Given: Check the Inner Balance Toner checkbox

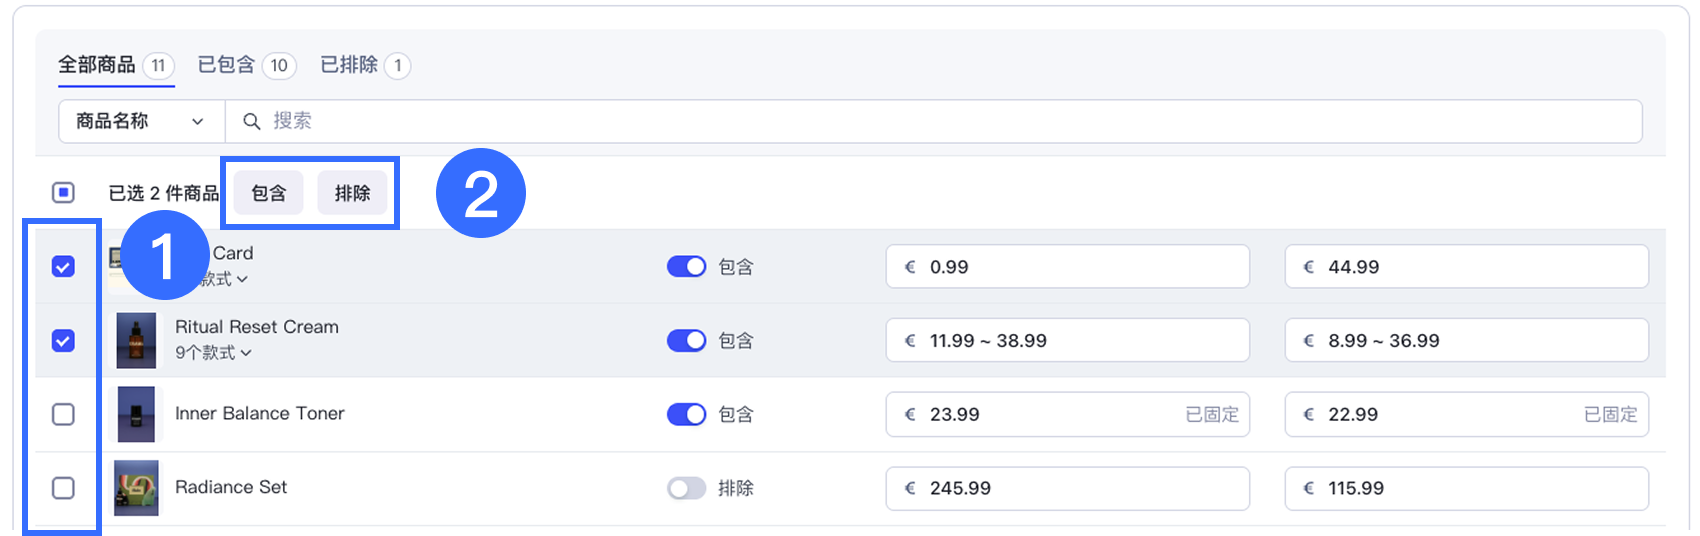Looking at the screenshot, I should pos(63,414).
